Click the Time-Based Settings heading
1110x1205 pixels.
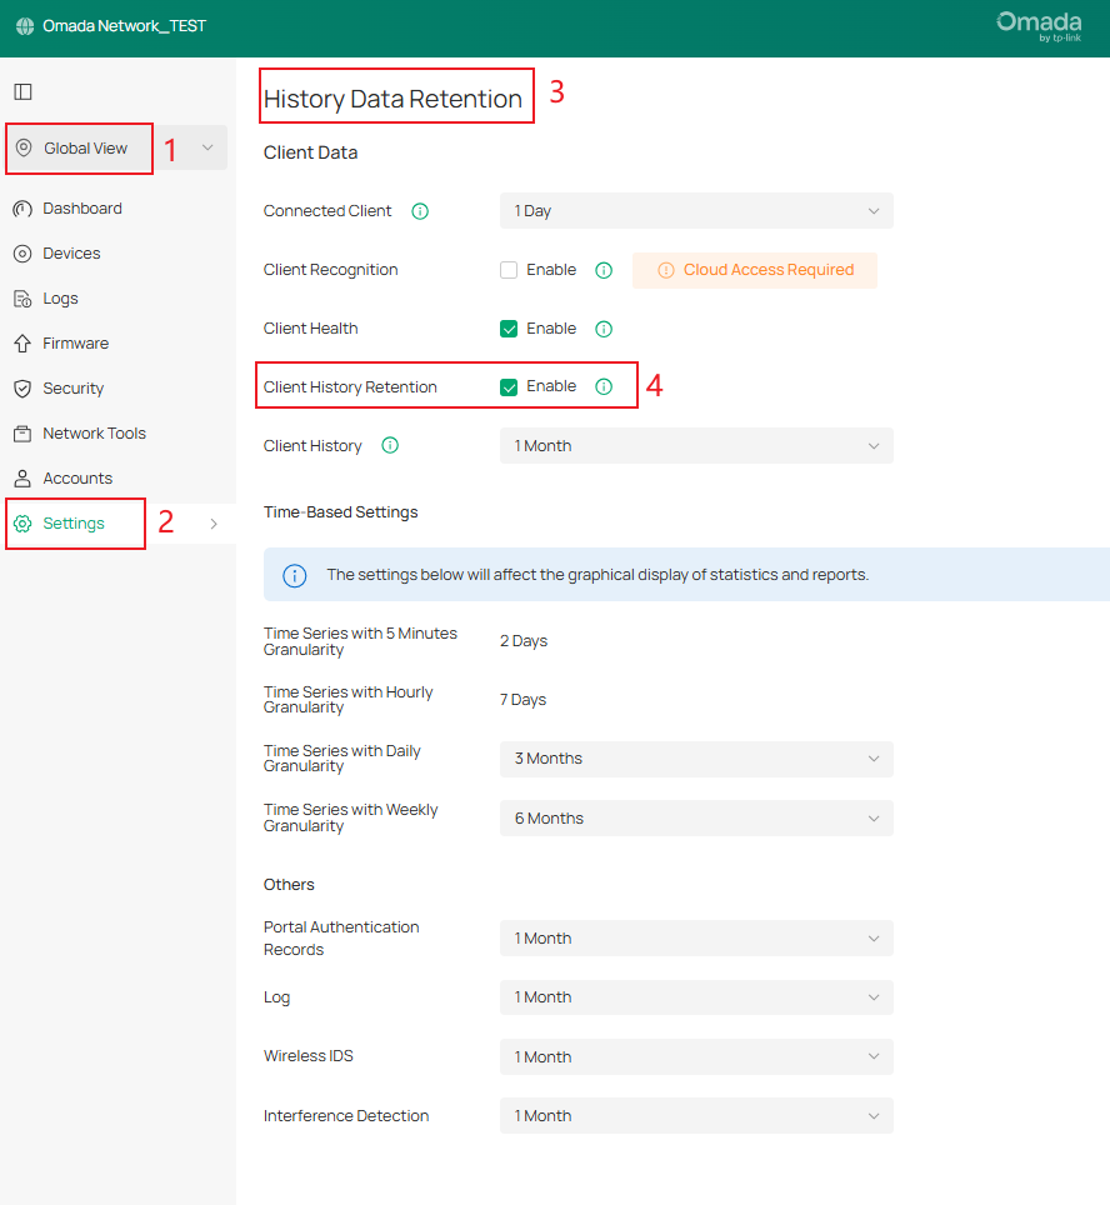[341, 512]
